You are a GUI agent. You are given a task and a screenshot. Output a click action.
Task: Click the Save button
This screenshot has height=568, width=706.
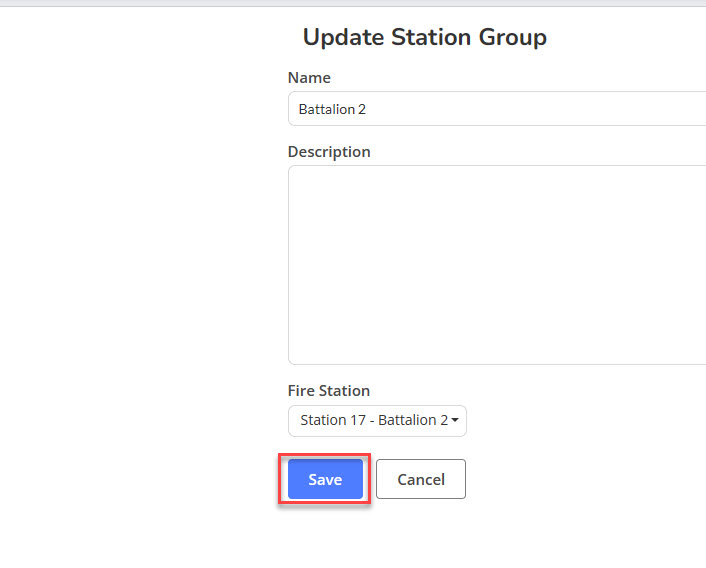click(x=325, y=479)
